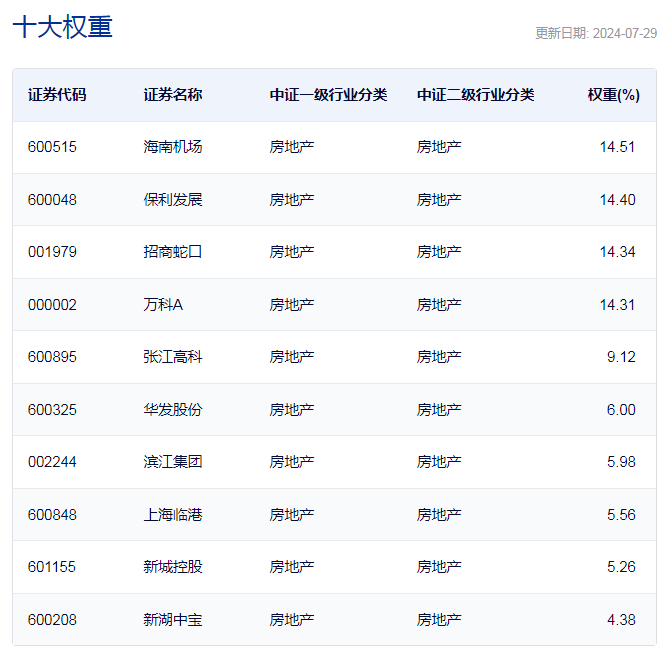
Task: Click the 中证二级行业分类 column header
Action: pos(475,95)
